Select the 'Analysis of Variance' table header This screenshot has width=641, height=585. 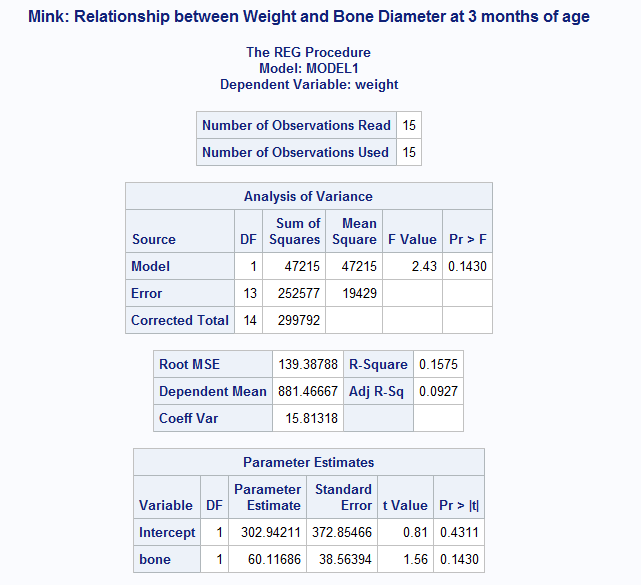pos(308,196)
